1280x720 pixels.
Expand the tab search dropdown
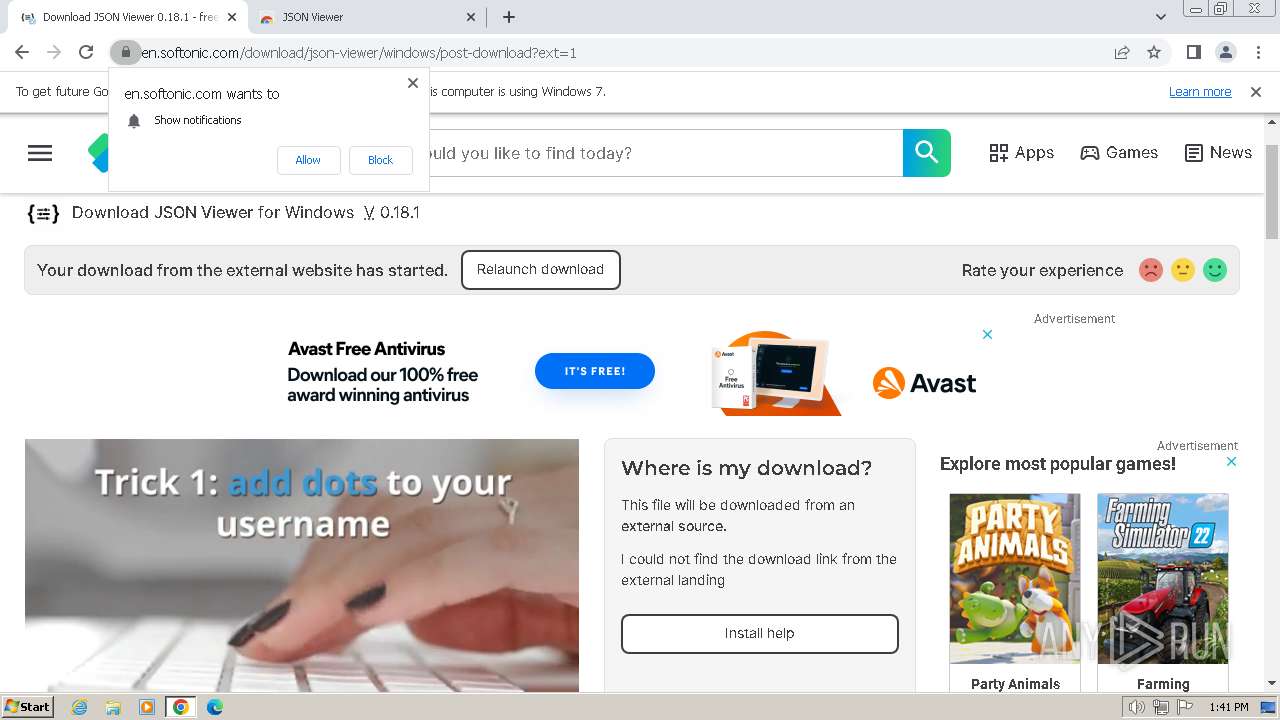tap(1161, 17)
